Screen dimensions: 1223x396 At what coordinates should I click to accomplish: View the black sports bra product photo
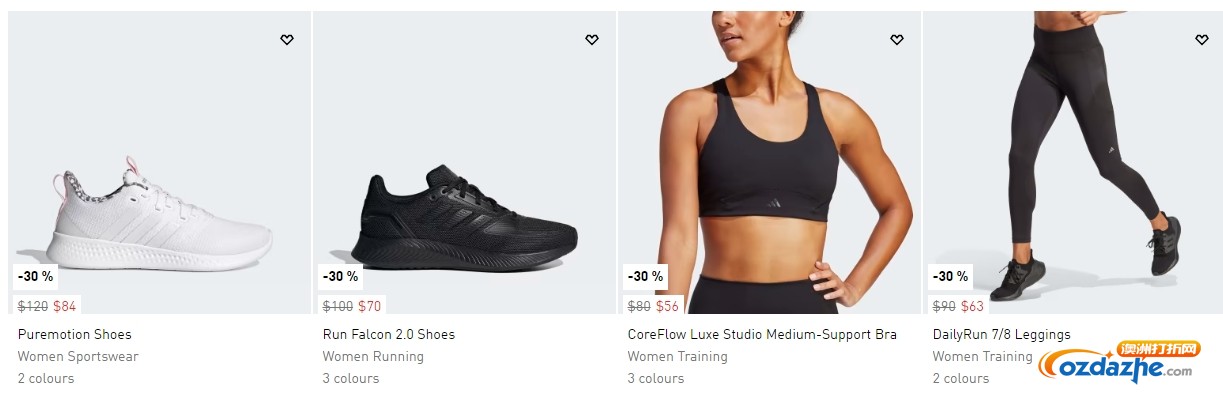pyautogui.click(x=770, y=162)
